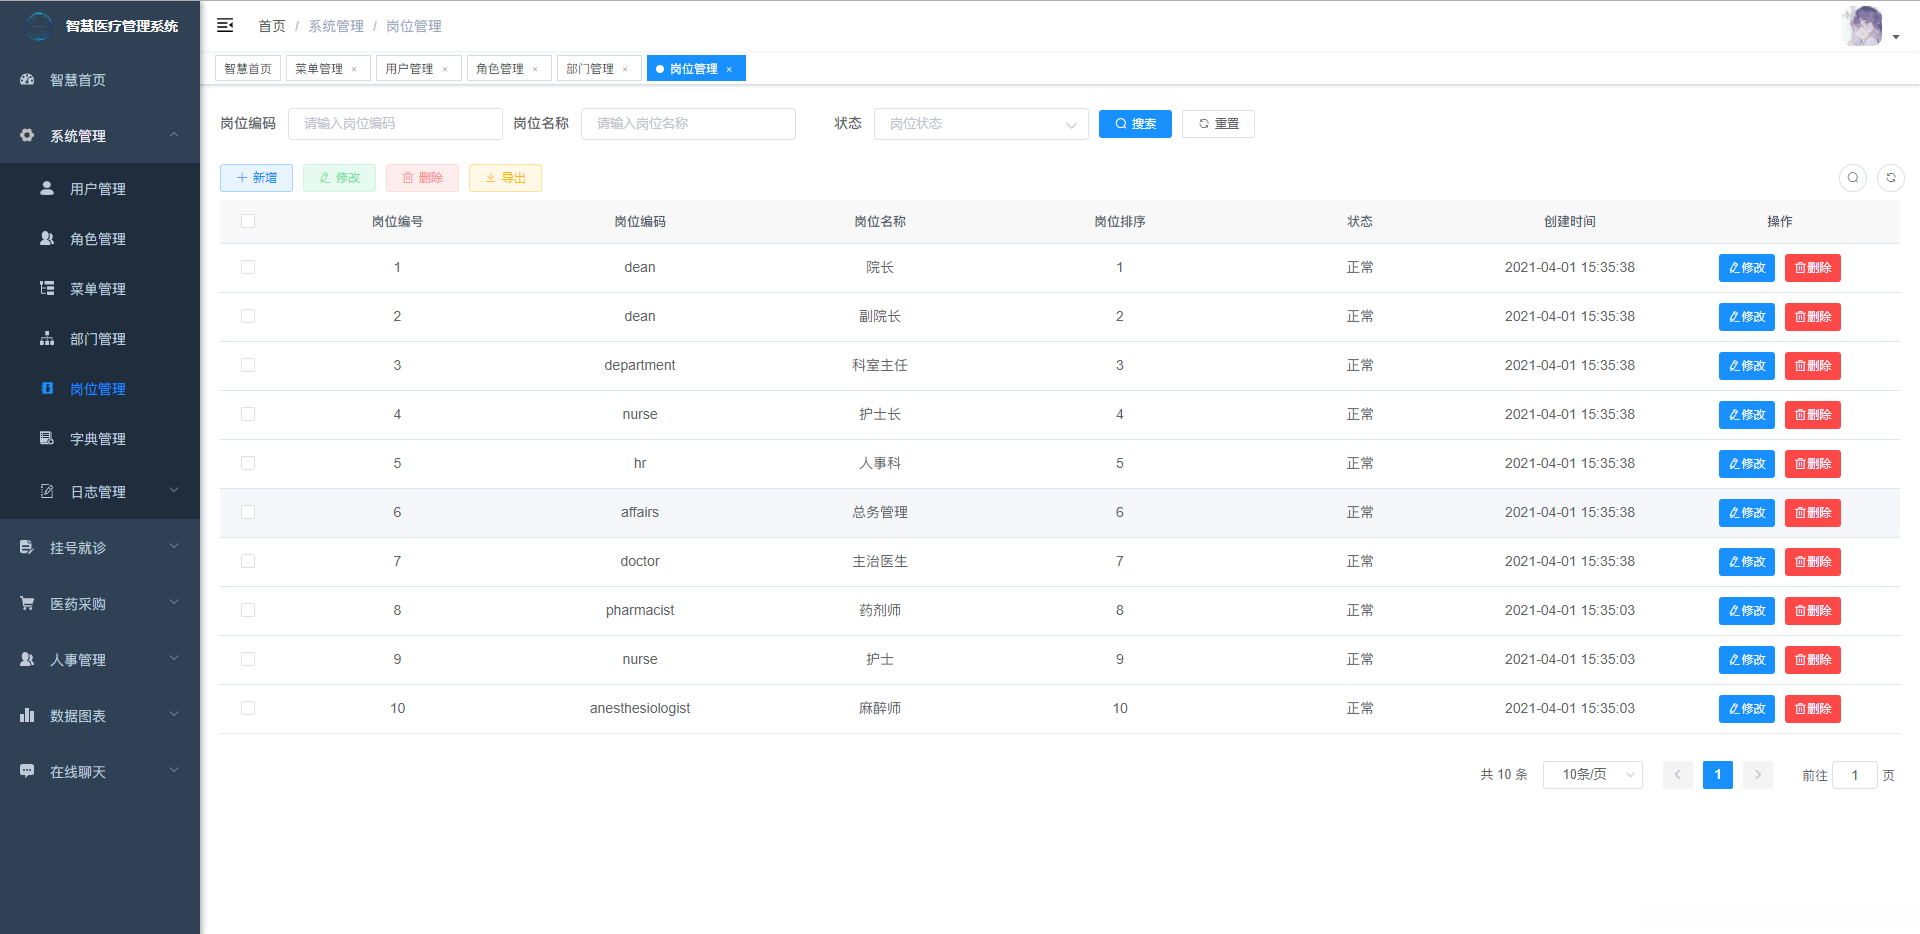Click the blue 搜索 button
Viewport: 1920px width, 934px height.
coord(1135,124)
